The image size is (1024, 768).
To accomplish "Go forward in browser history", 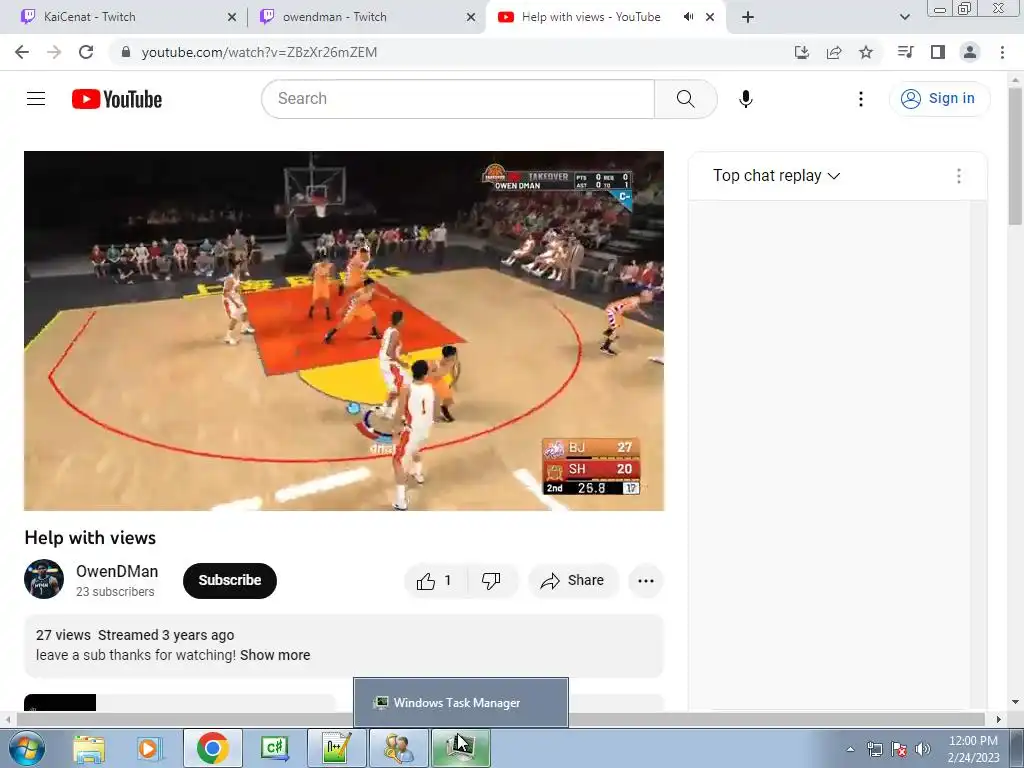I will 54,52.
